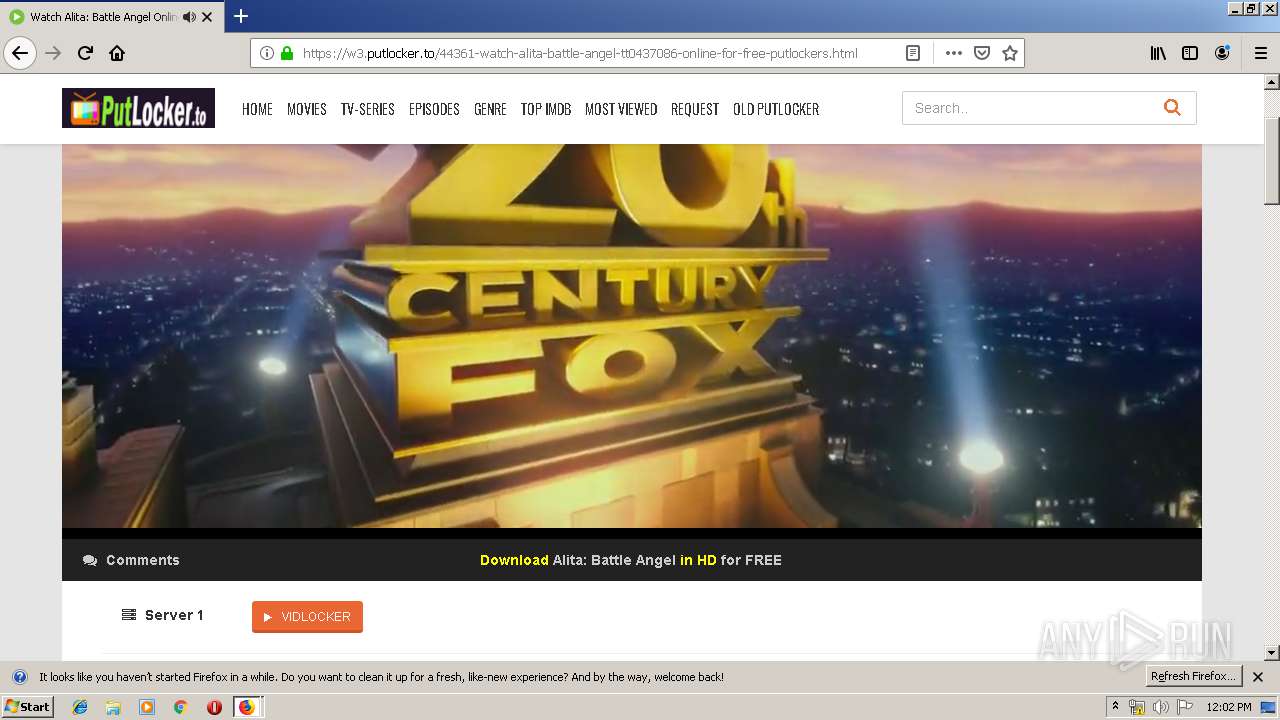Open the Firefox account icon
Image resolution: width=1280 pixels, height=720 pixels.
pyautogui.click(x=1222, y=53)
